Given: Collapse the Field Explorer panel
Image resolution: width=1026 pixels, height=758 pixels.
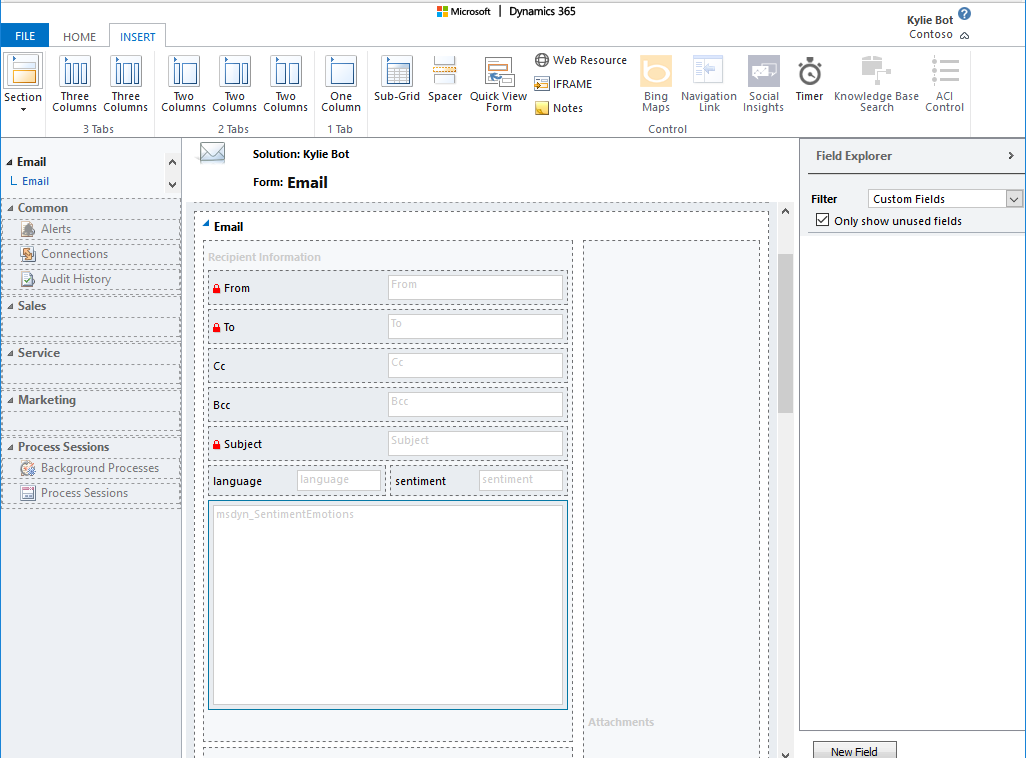Looking at the screenshot, I should coord(1011,156).
